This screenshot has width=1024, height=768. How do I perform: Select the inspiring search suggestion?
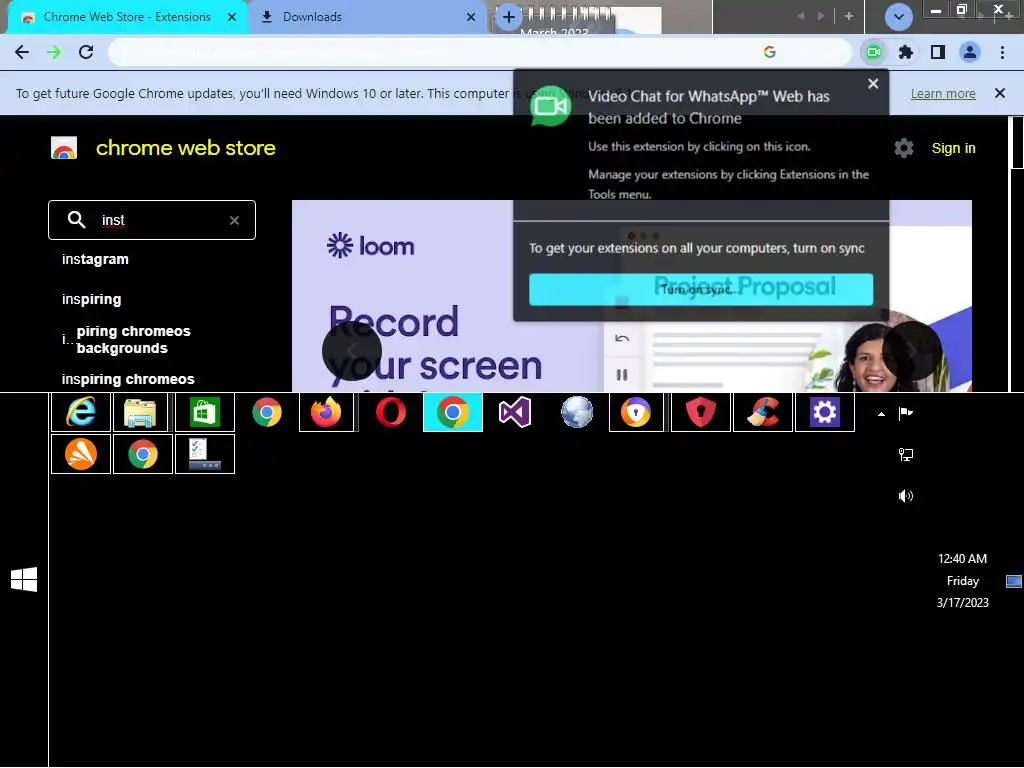(x=91, y=299)
